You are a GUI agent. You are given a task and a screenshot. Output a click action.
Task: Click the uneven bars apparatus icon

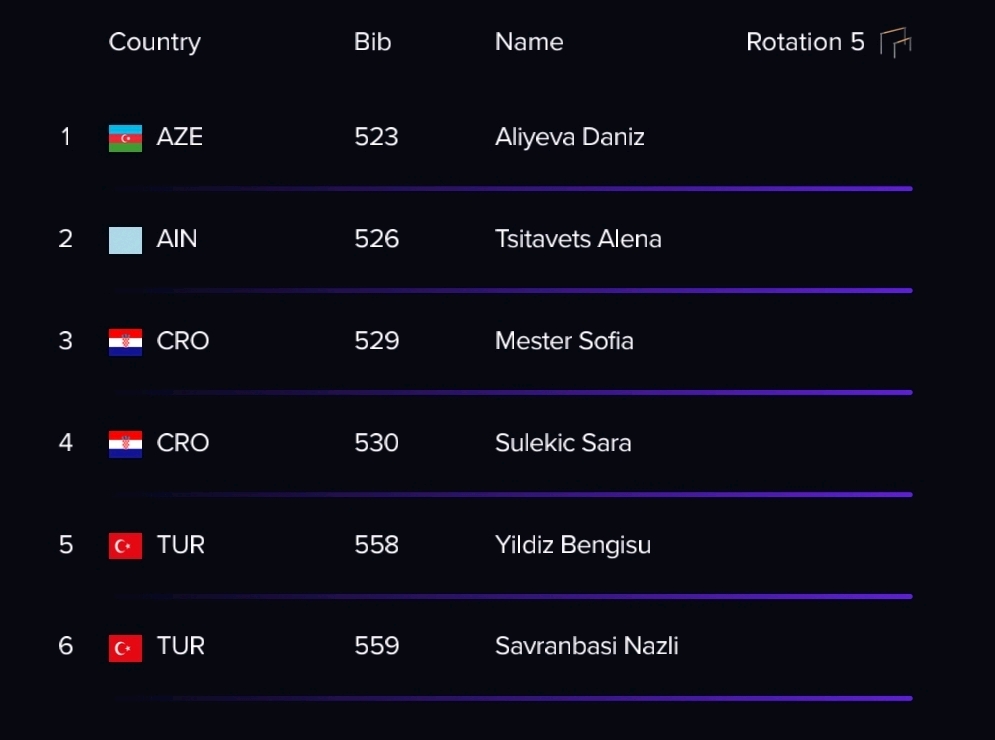click(895, 43)
